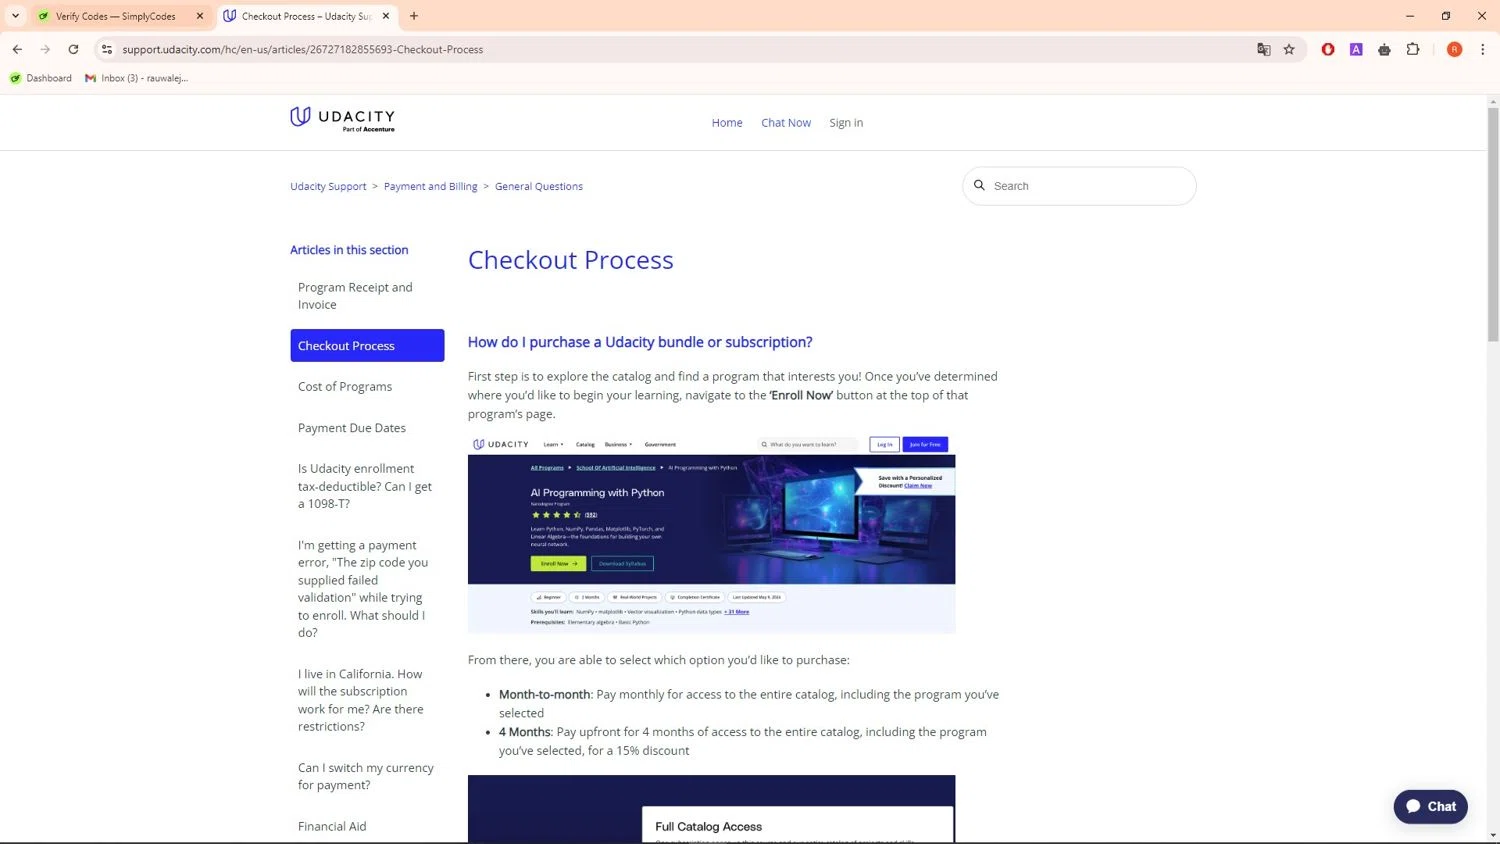1500x844 pixels.
Task: Open the extensions puzzle icon
Action: tap(1413, 49)
